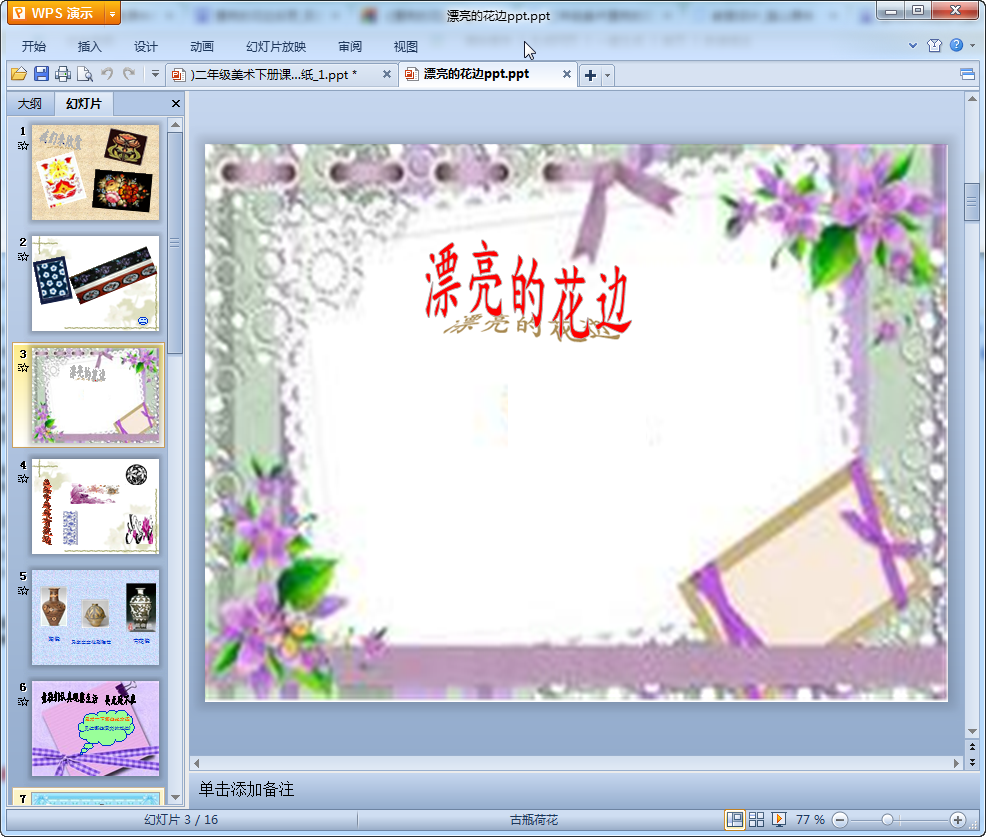Switch to the 二年级美术下册课 document tab

pos(274,74)
